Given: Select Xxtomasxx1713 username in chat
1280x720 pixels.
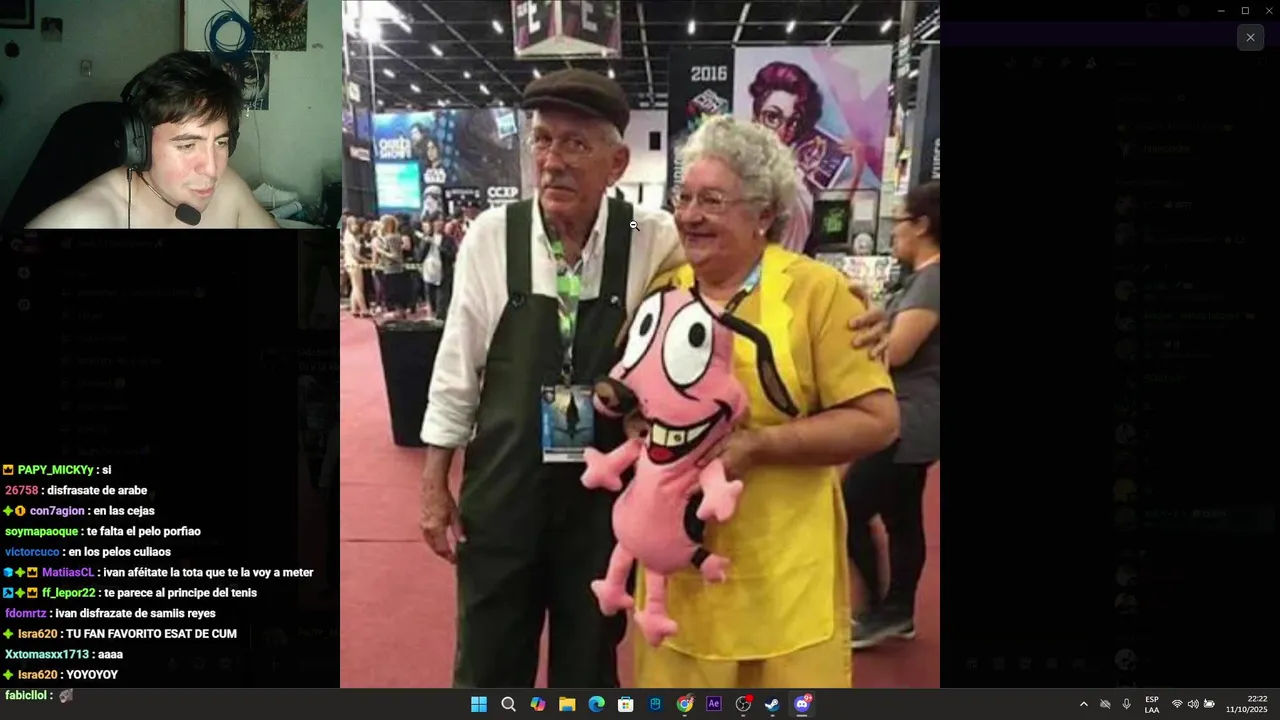Looking at the screenshot, I should [x=47, y=655].
